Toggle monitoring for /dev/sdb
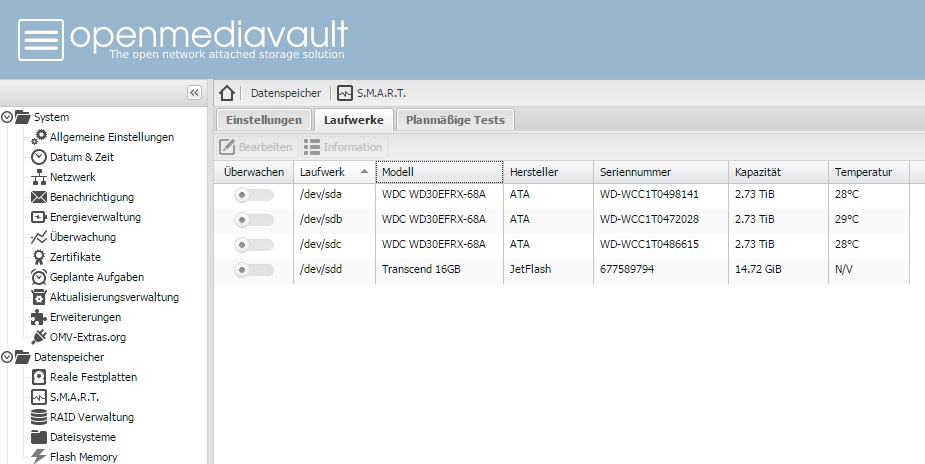 (254, 219)
